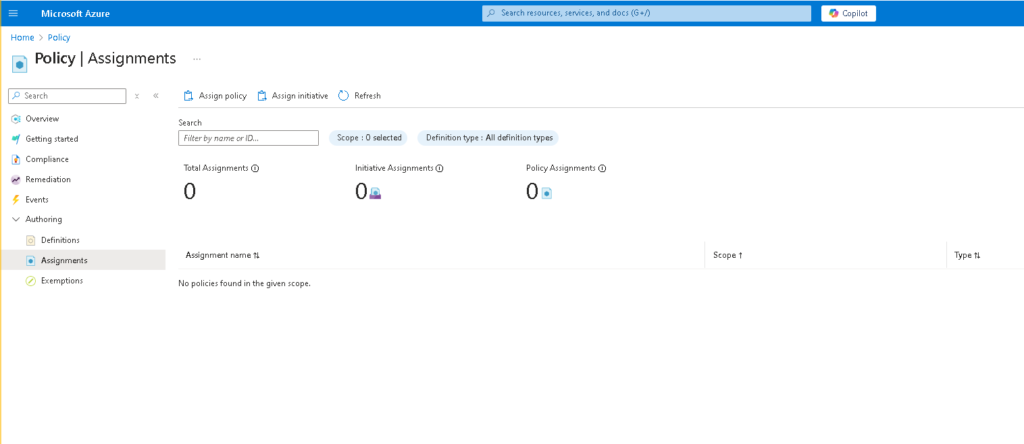Click the Microsoft Azure title in the header
The image size is (1024, 444).
tap(75, 13)
